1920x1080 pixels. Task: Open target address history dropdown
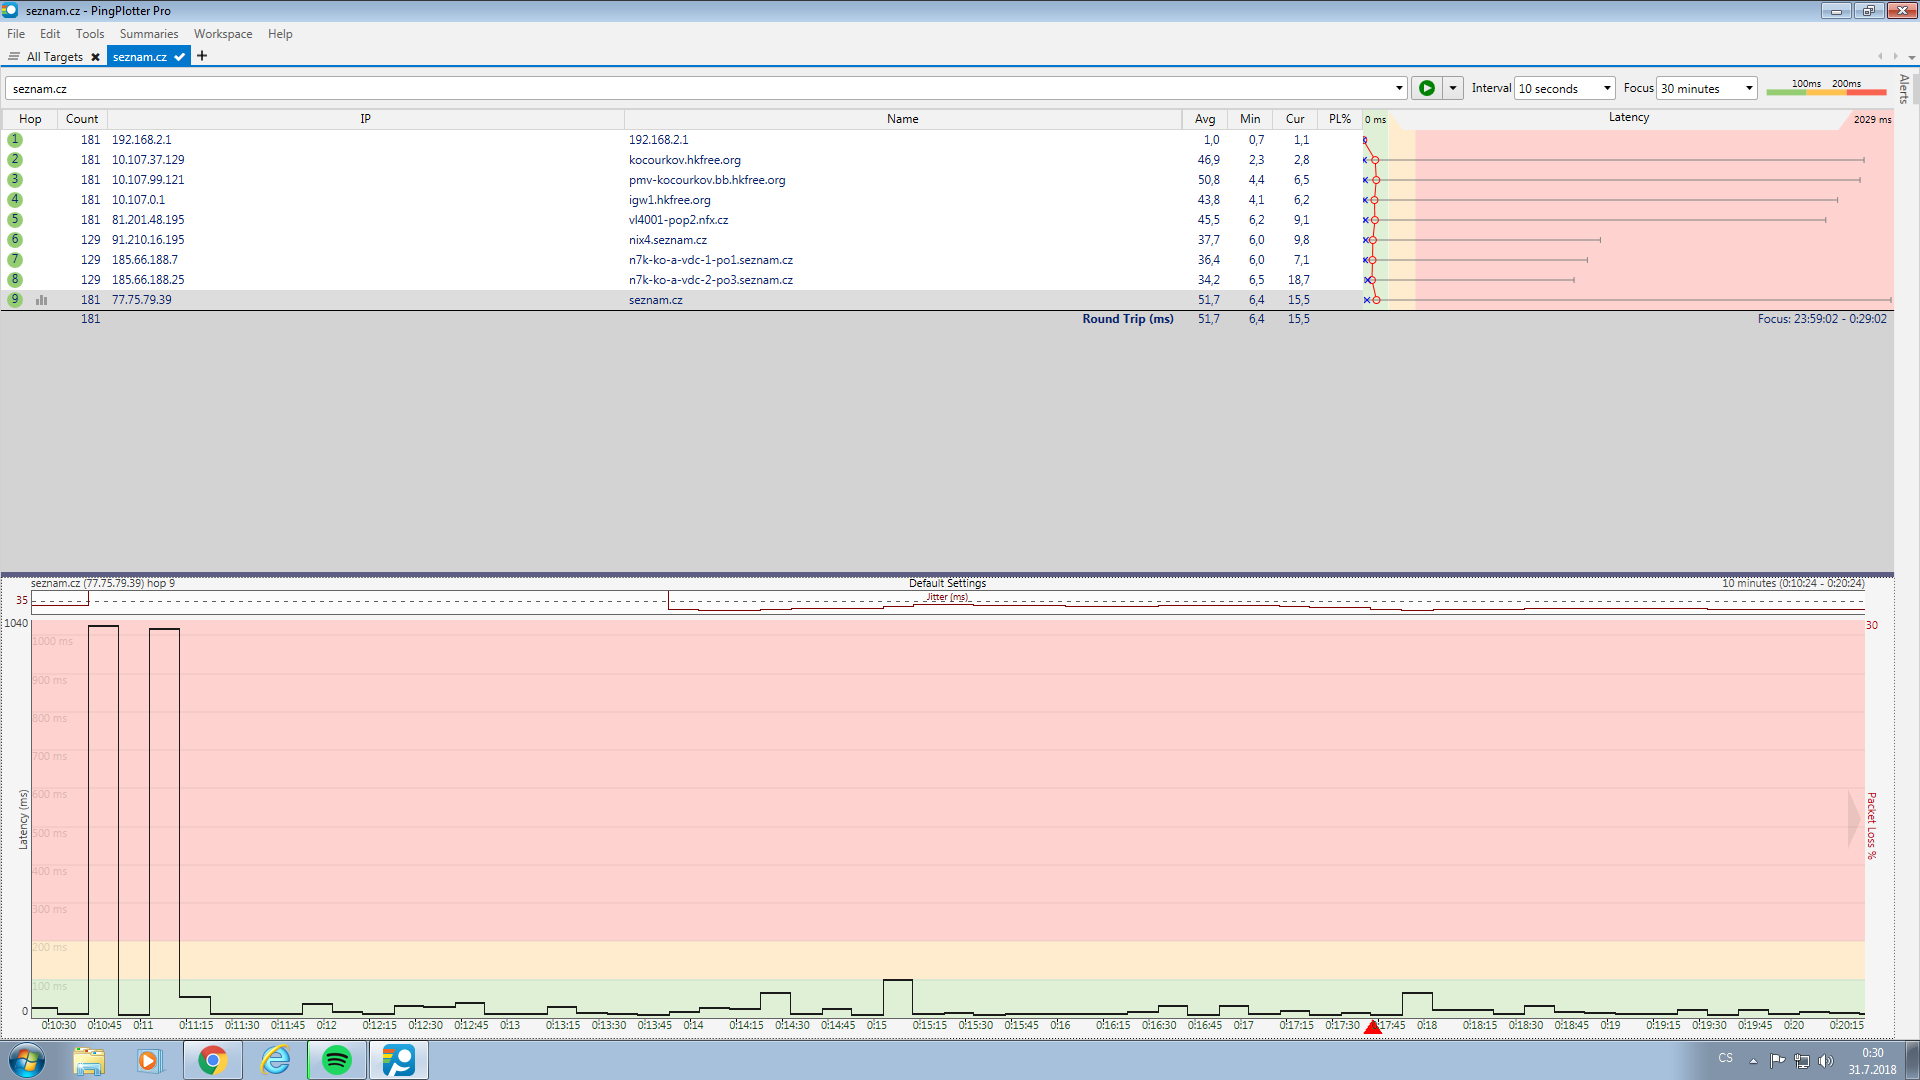(1399, 88)
